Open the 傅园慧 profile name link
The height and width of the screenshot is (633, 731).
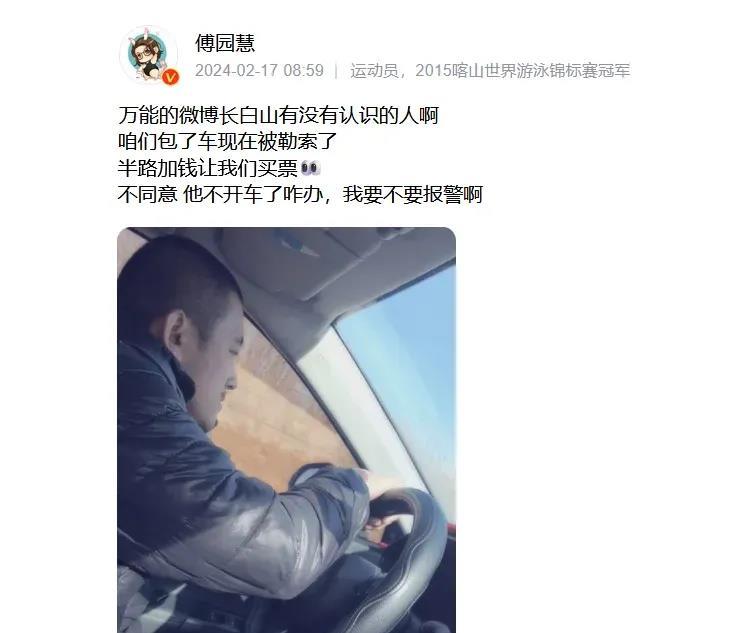[225, 43]
